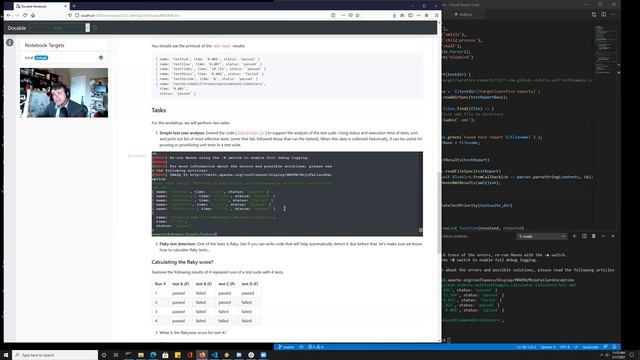Open the terminal selector dropdown '1: node'
640x360 pixels.
[x=542, y=236]
